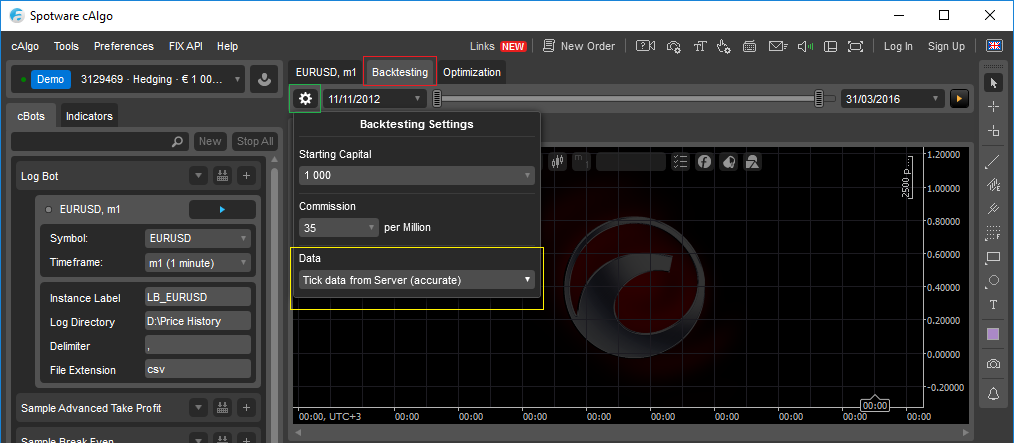The image size is (1014, 443).
Task: Change language via UK flag icon
Action: pyautogui.click(x=993, y=46)
